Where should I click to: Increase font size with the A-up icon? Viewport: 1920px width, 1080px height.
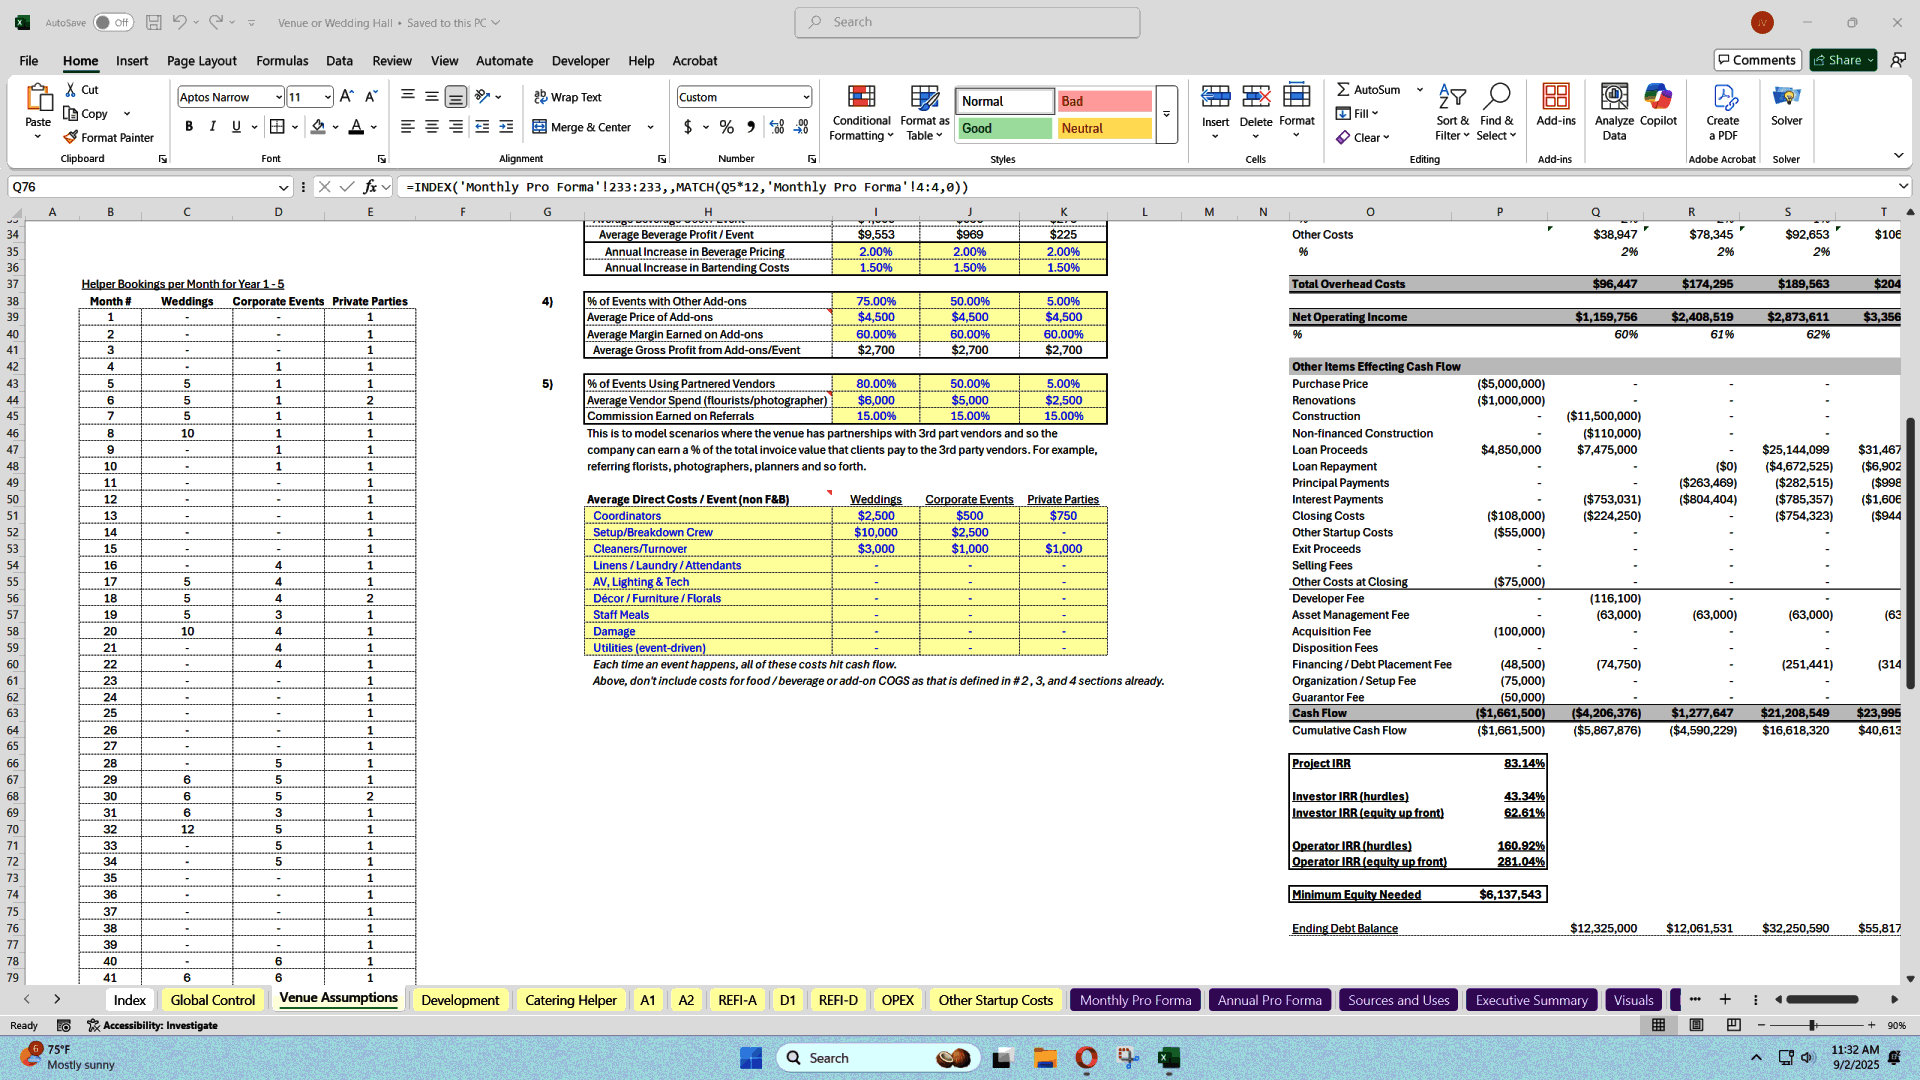(x=346, y=97)
